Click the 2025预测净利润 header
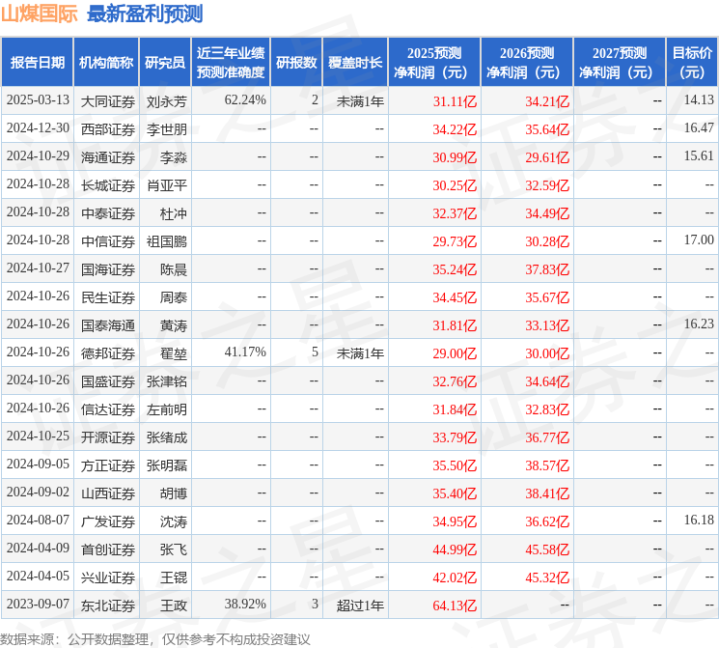The image size is (719, 648). (434, 62)
